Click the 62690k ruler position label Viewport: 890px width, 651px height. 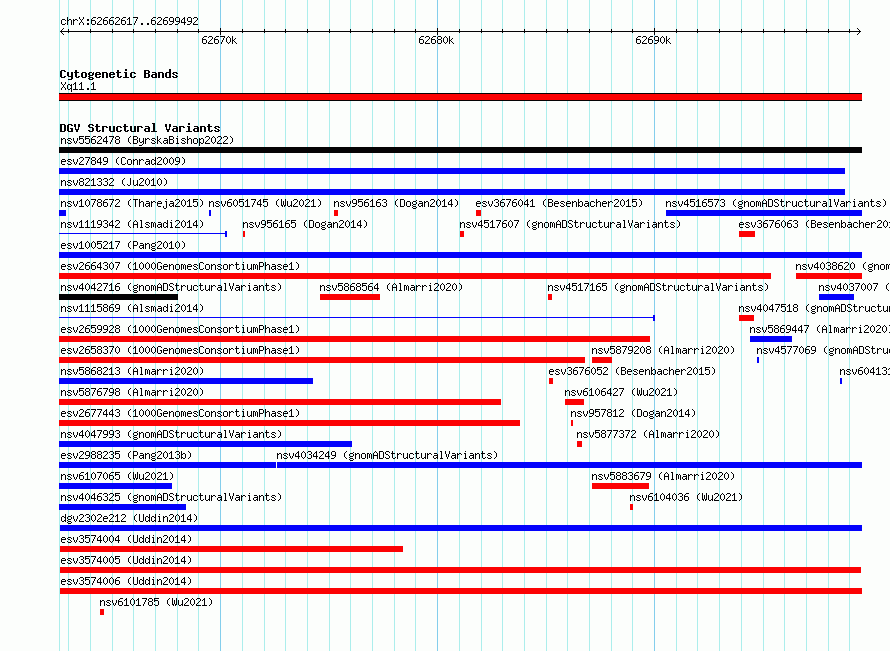click(653, 40)
